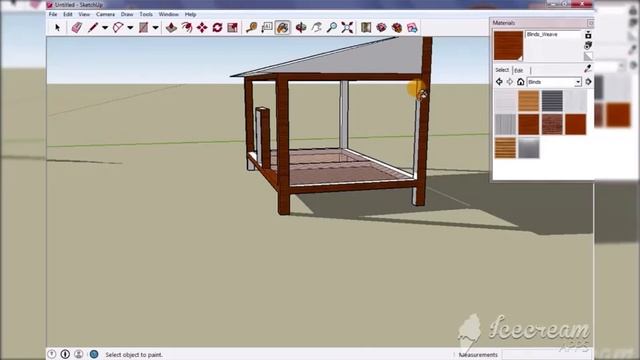Select the Move tool

pos(202,27)
